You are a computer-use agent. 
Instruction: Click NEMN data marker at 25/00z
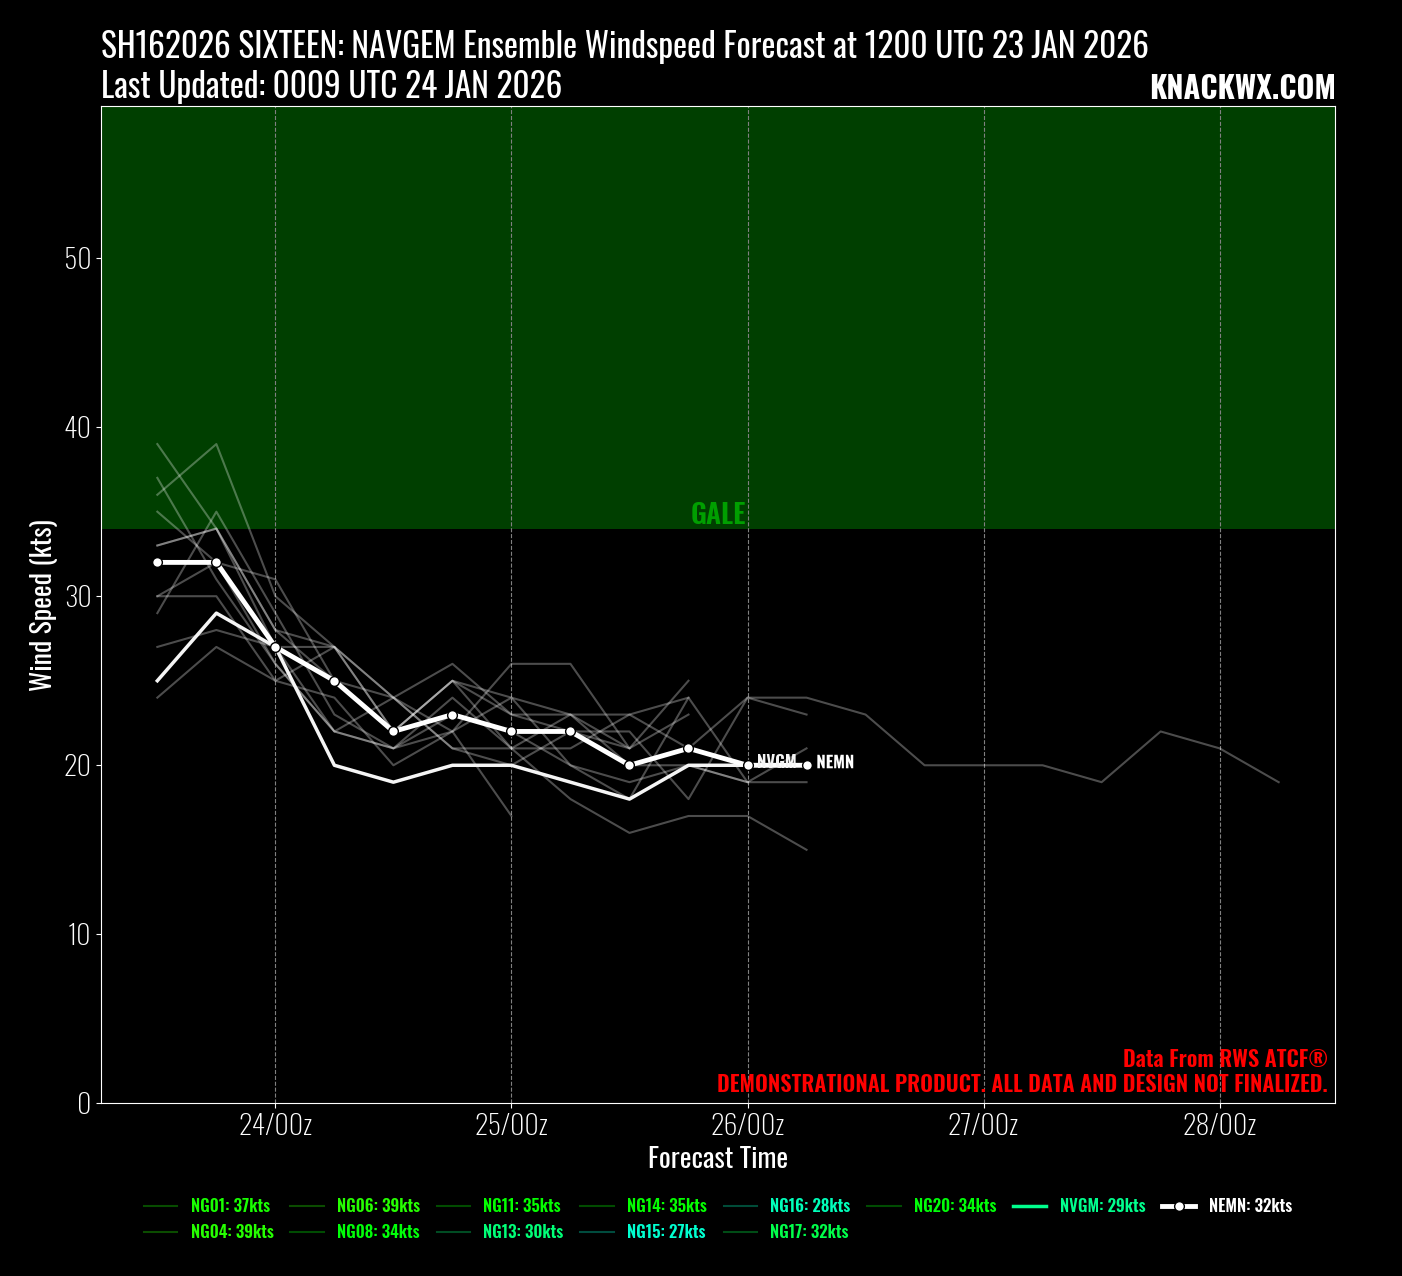pyautogui.click(x=512, y=732)
